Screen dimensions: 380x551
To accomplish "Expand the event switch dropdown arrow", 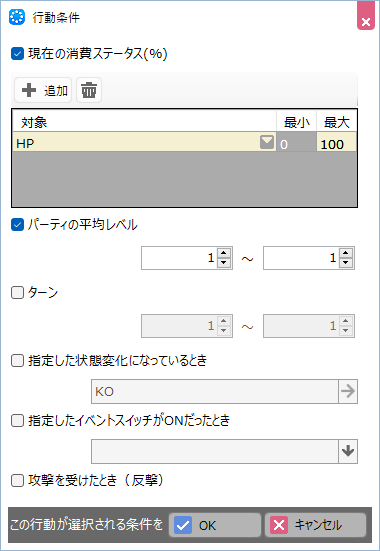I will point(348,451).
